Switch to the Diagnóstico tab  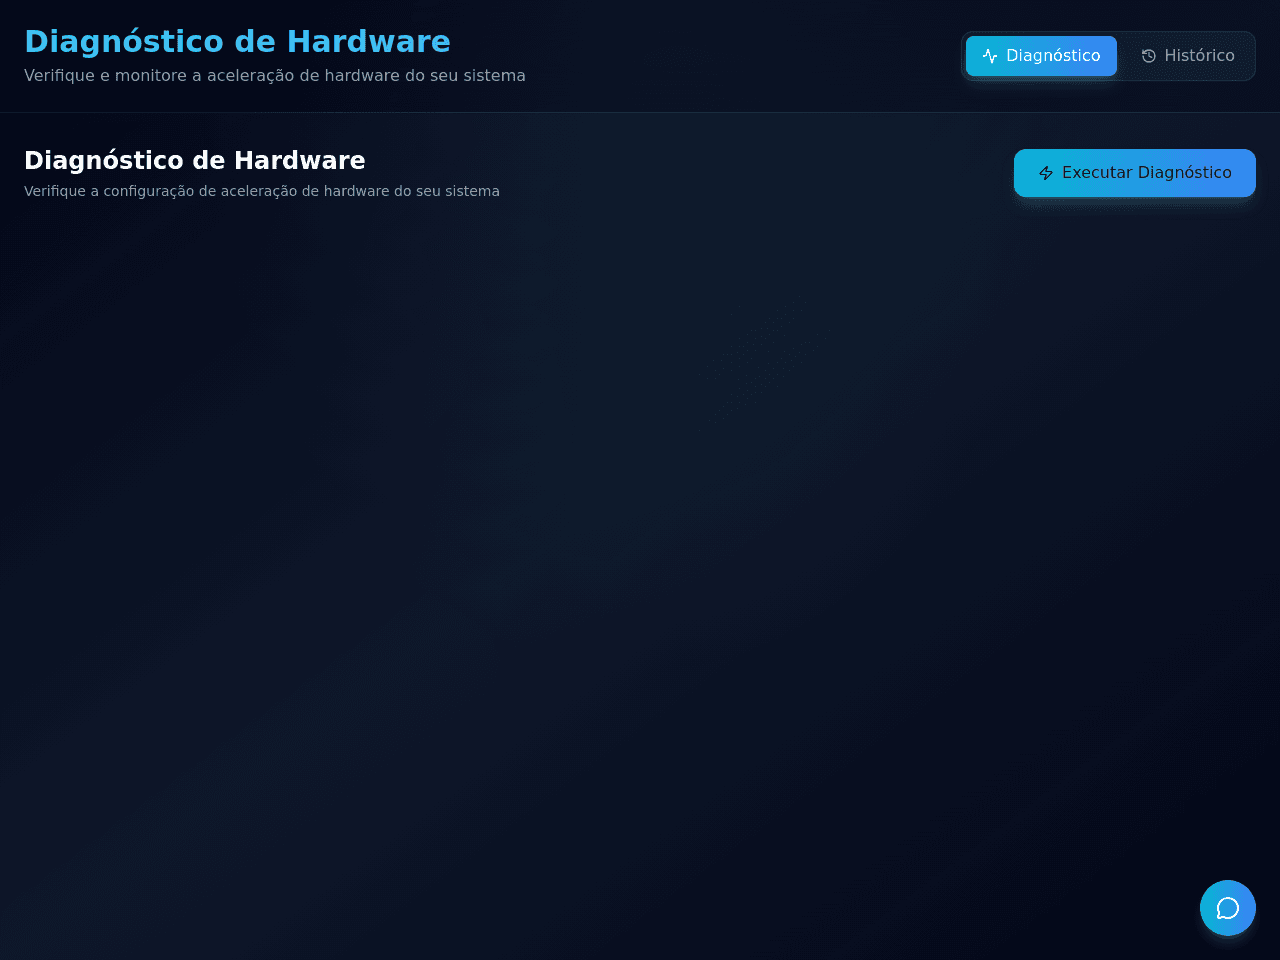tap(1041, 56)
